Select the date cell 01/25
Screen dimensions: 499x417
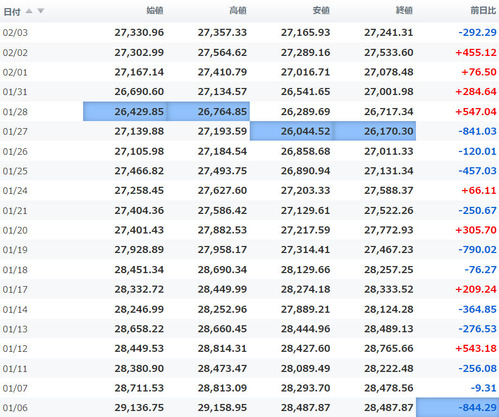coord(15,171)
